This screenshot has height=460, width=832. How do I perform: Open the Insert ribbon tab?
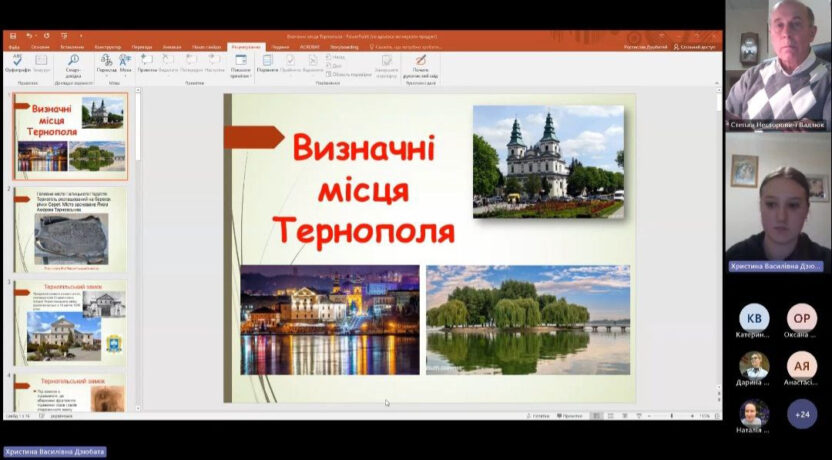(71, 46)
